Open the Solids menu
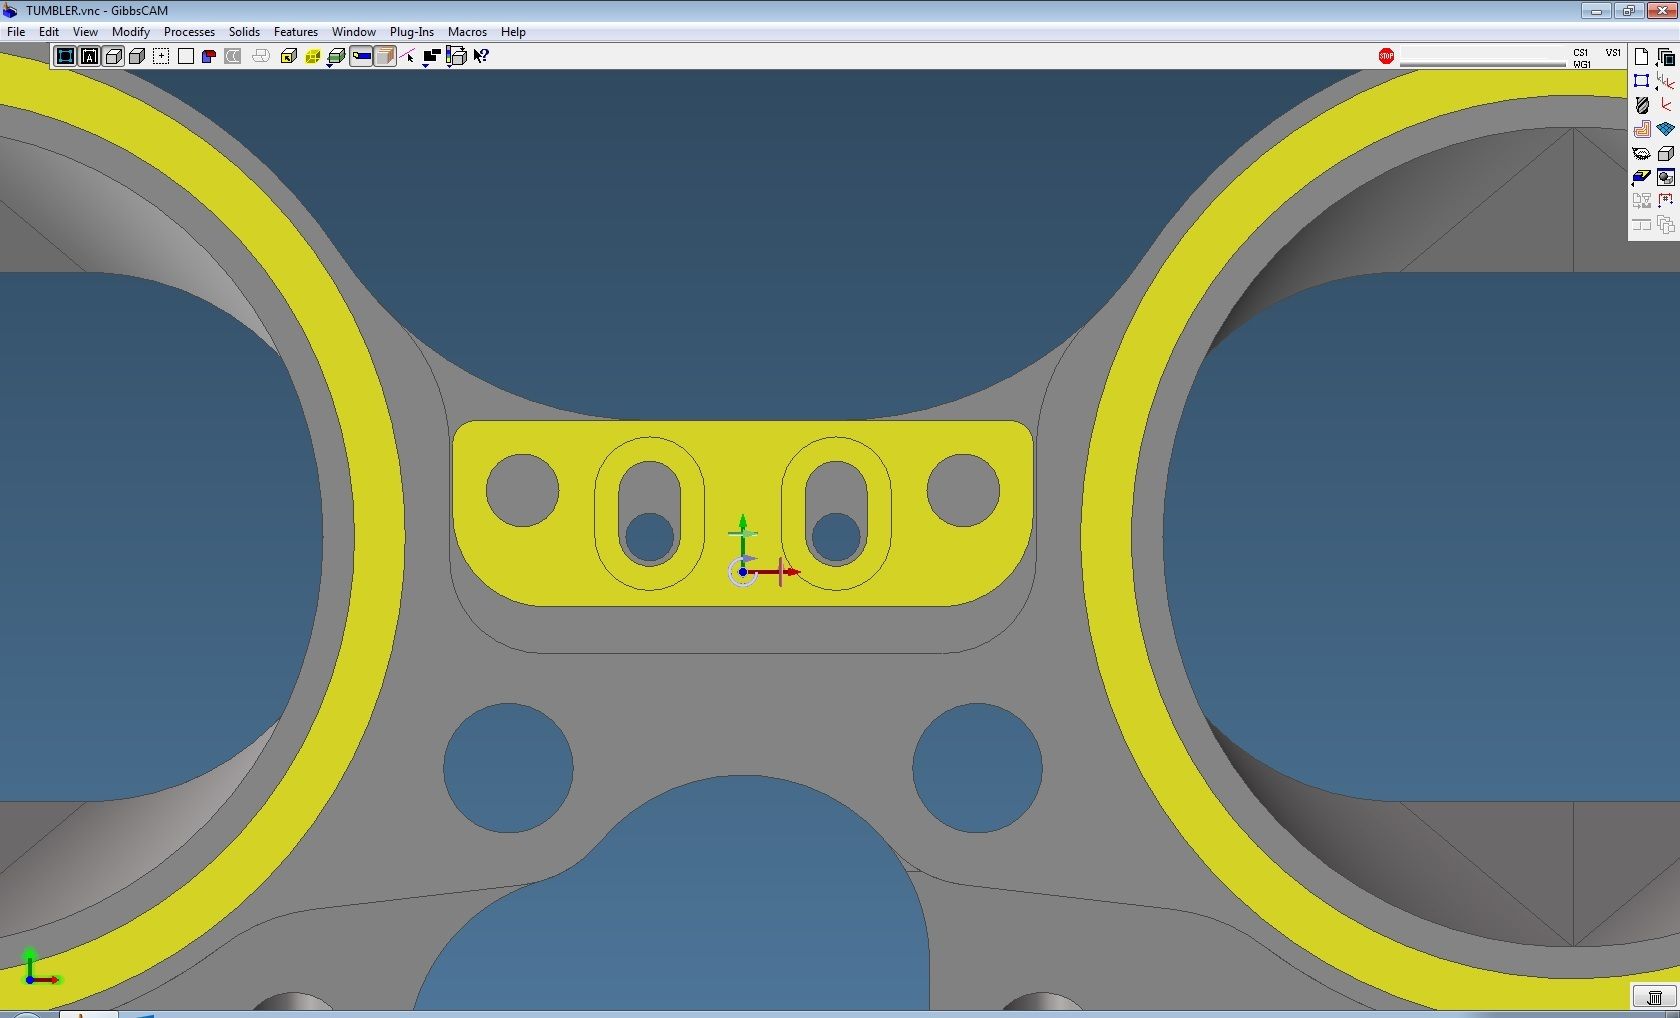1680x1018 pixels. pyautogui.click(x=244, y=32)
